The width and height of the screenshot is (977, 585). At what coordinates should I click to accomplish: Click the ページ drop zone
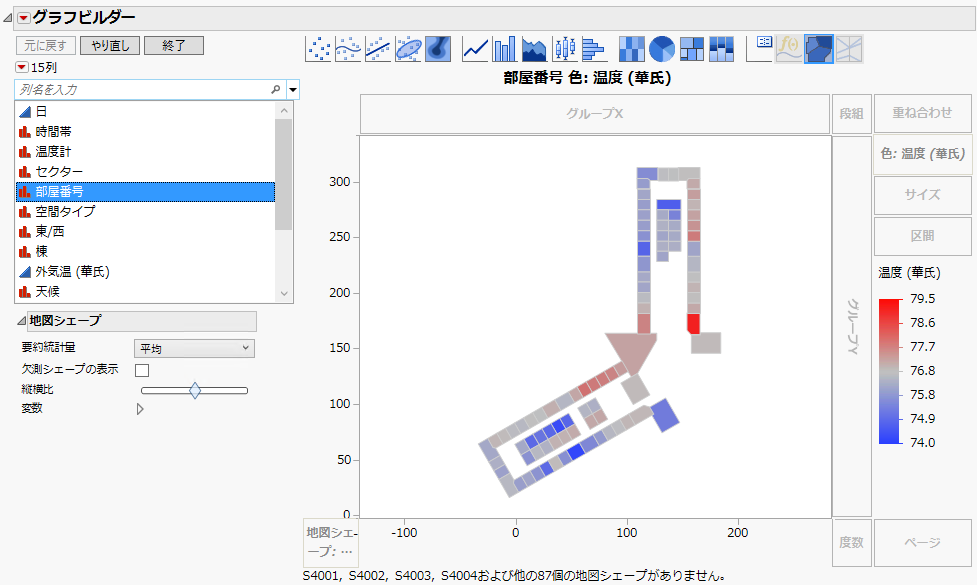pos(922,543)
